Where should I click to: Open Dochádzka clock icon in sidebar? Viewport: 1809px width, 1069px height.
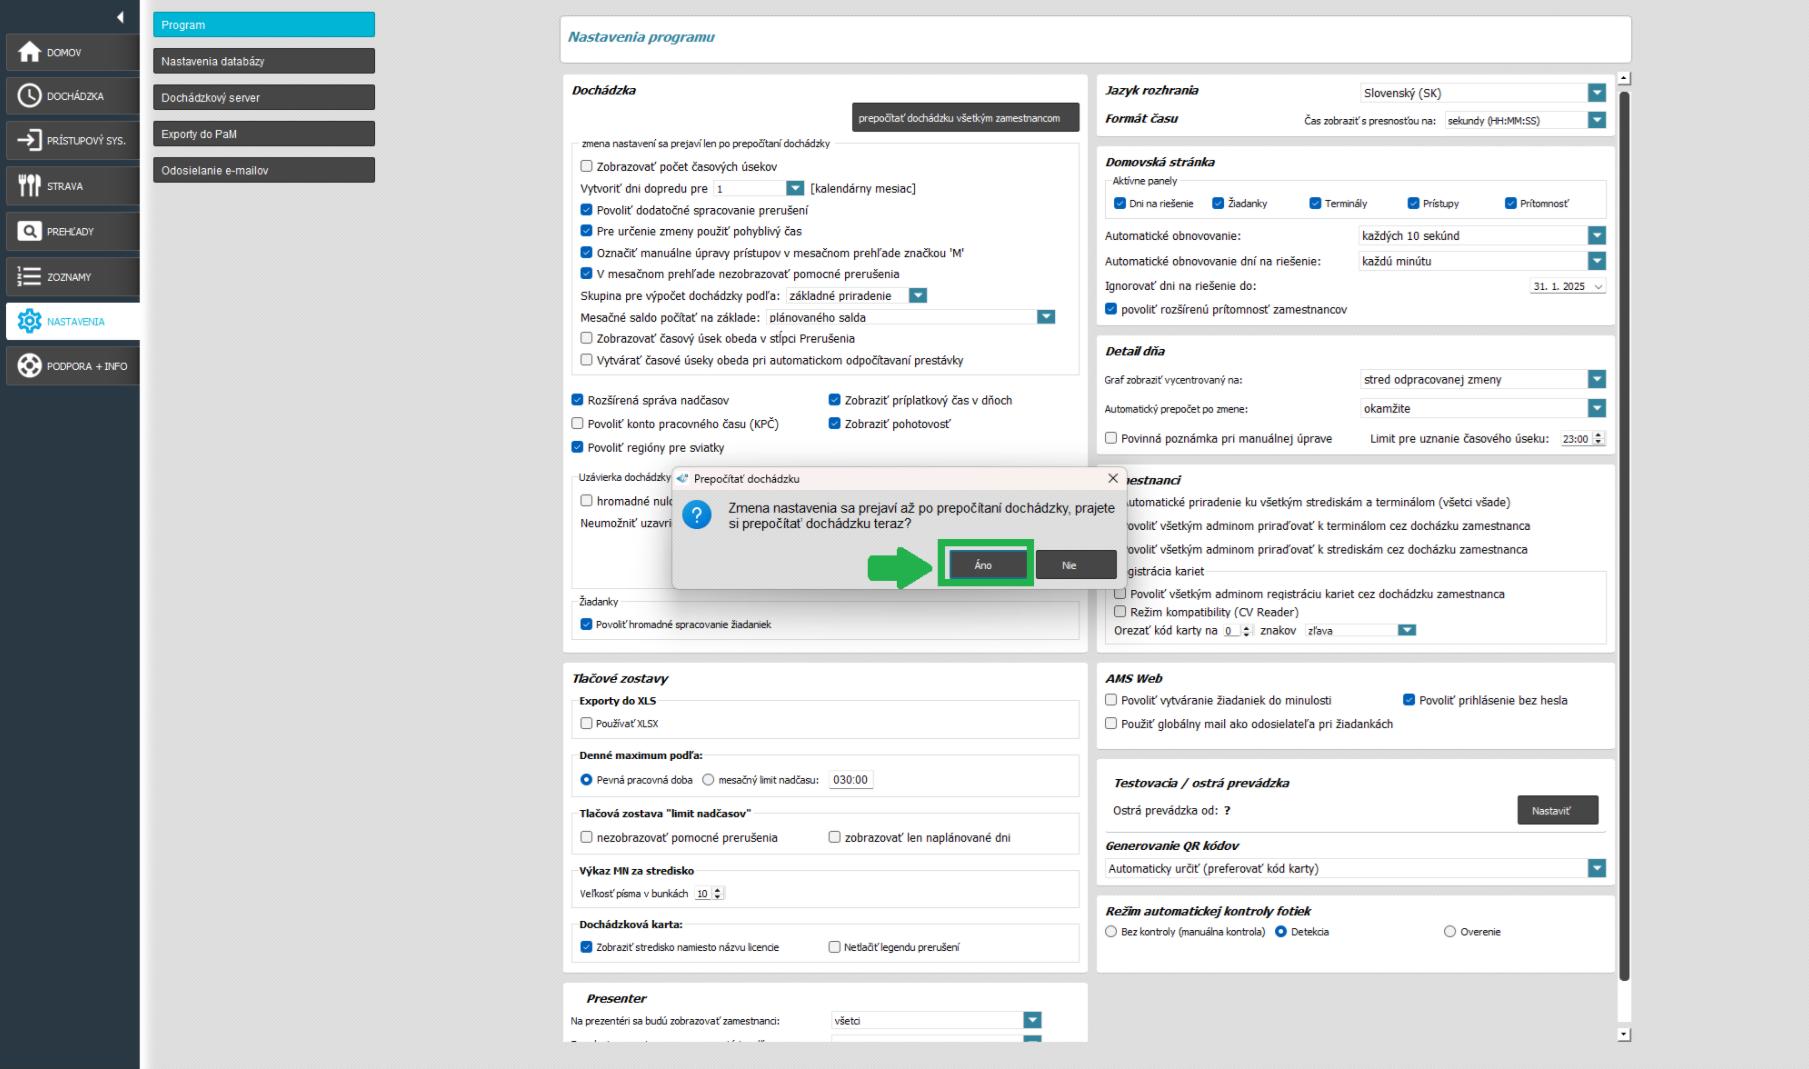(30, 96)
